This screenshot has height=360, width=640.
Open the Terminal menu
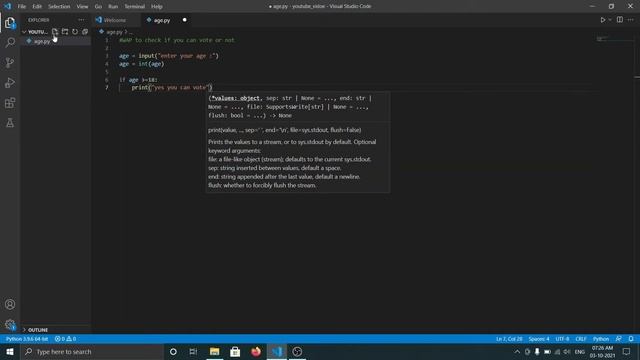(x=134, y=6)
